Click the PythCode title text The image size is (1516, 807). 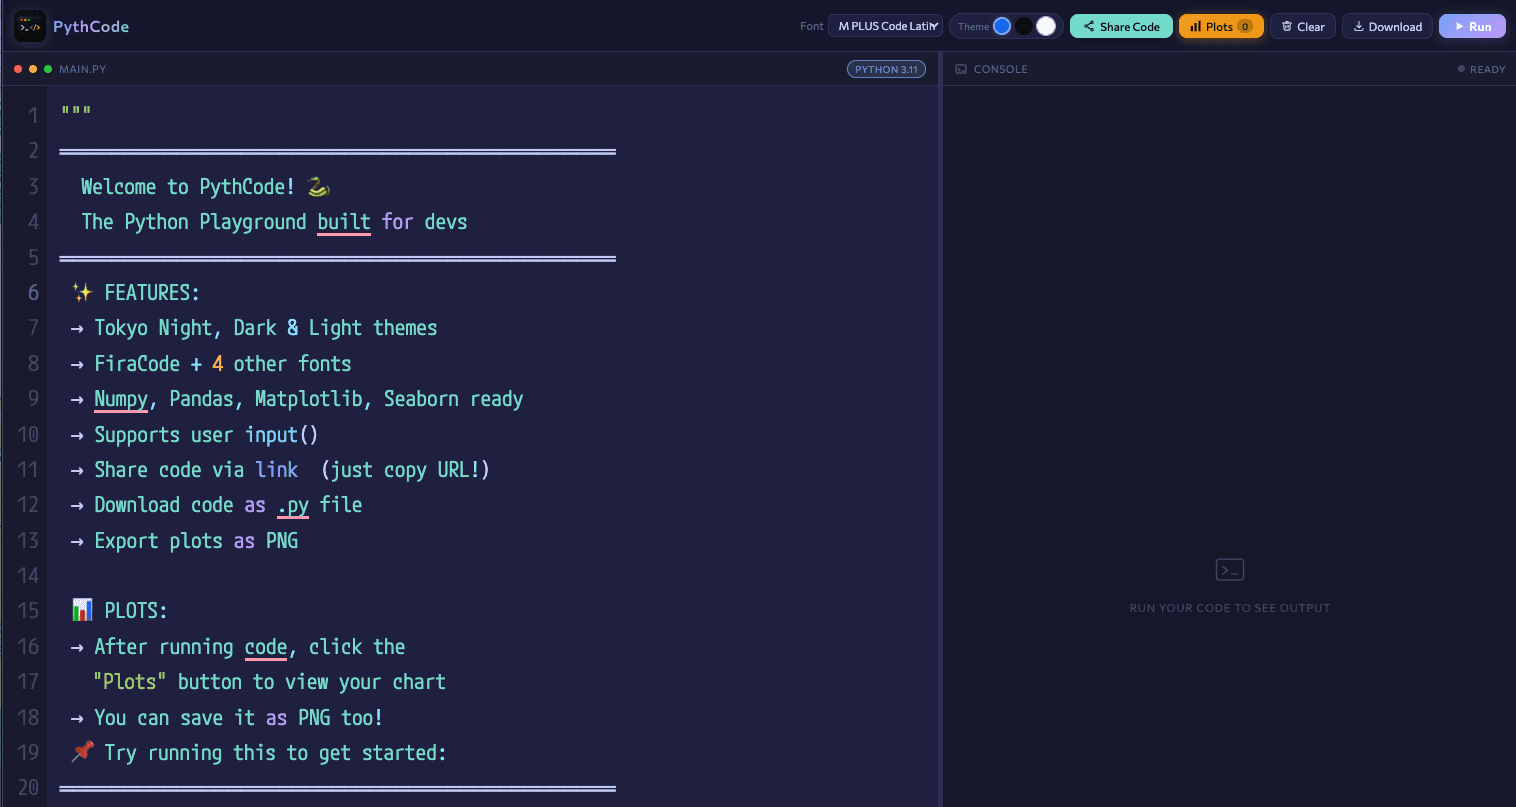[x=91, y=26]
